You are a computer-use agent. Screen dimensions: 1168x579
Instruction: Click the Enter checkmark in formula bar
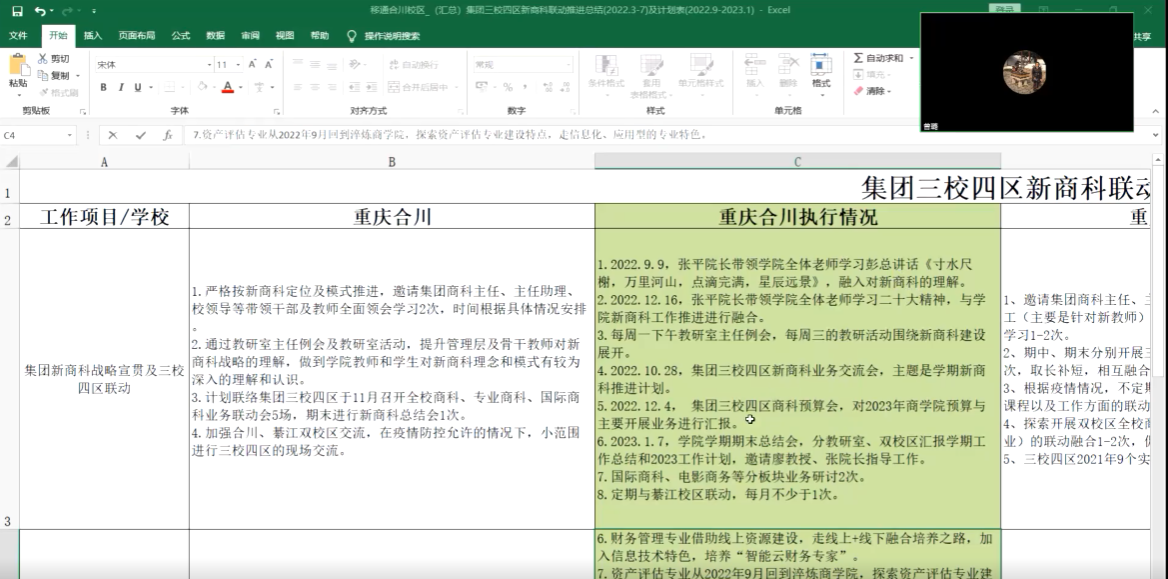point(141,135)
